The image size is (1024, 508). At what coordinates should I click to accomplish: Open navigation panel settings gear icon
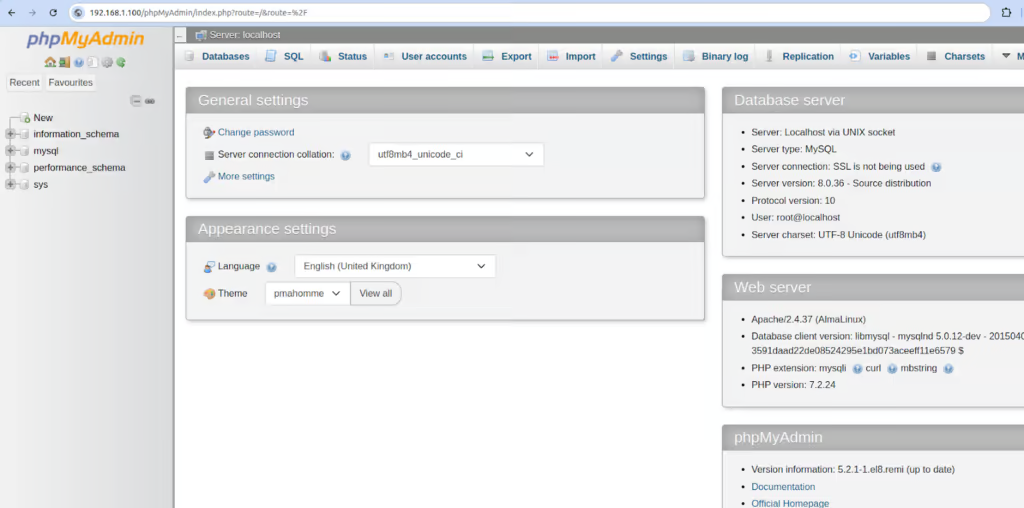coord(107,62)
